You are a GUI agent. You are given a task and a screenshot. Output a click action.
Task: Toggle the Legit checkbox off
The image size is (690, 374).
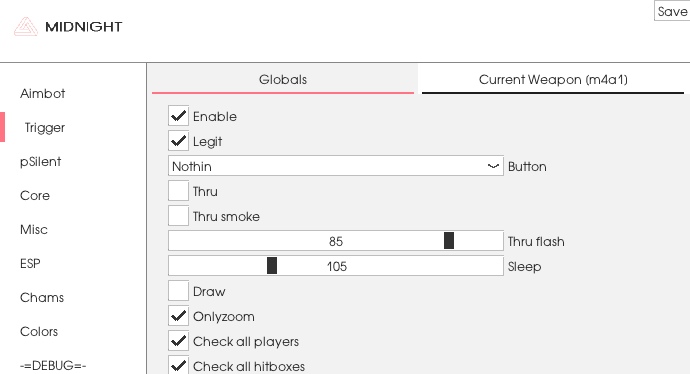[x=178, y=141]
